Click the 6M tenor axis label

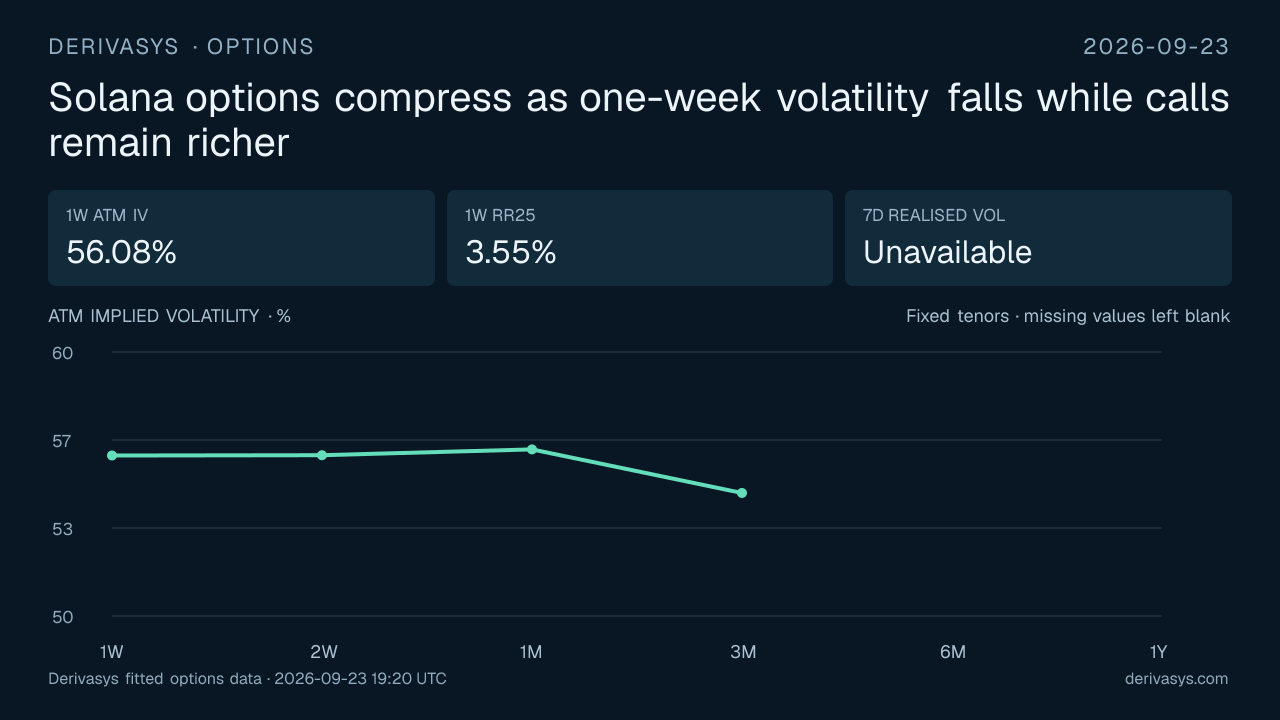953,652
